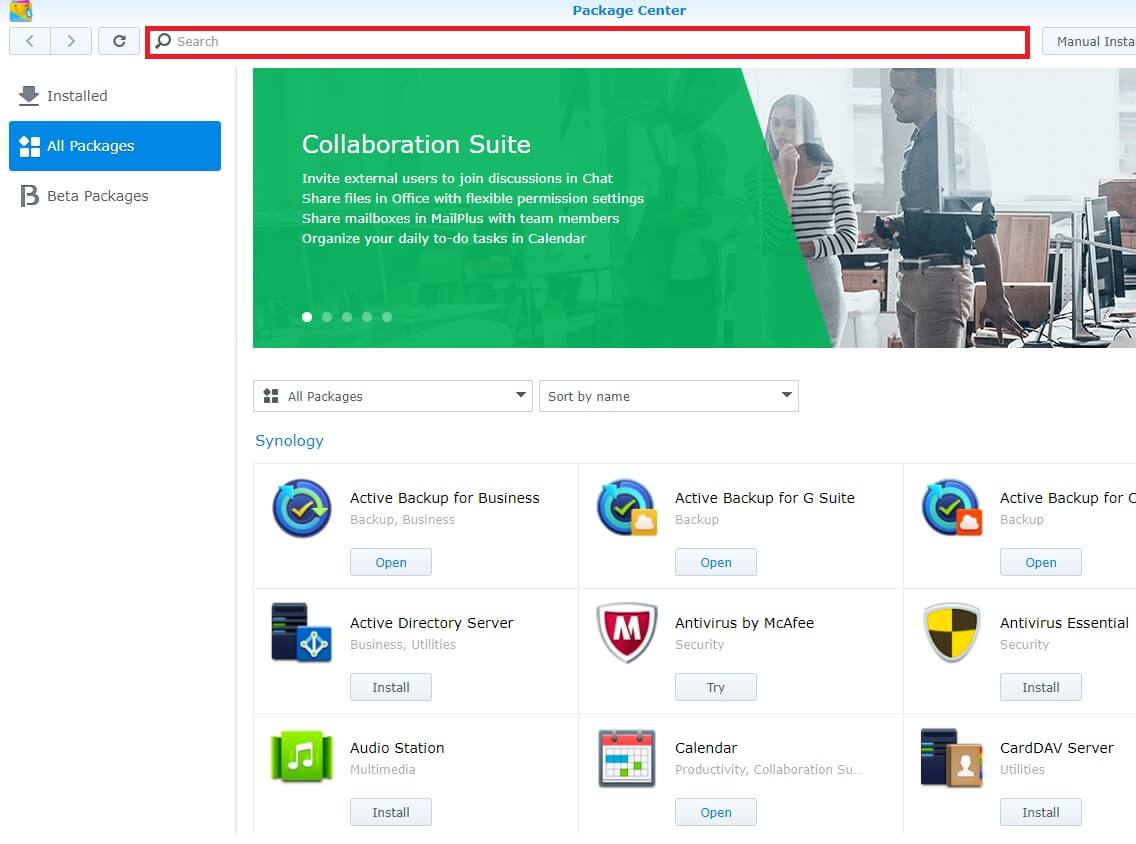The width and height of the screenshot is (1136, 844).
Task: Click the Antivirus Essential title
Action: pos(1064,623)
